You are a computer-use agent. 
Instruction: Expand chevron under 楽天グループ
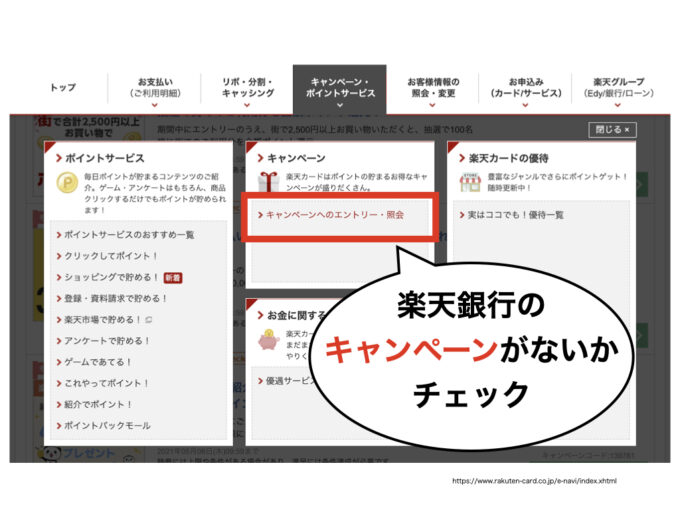coord(618,105)
